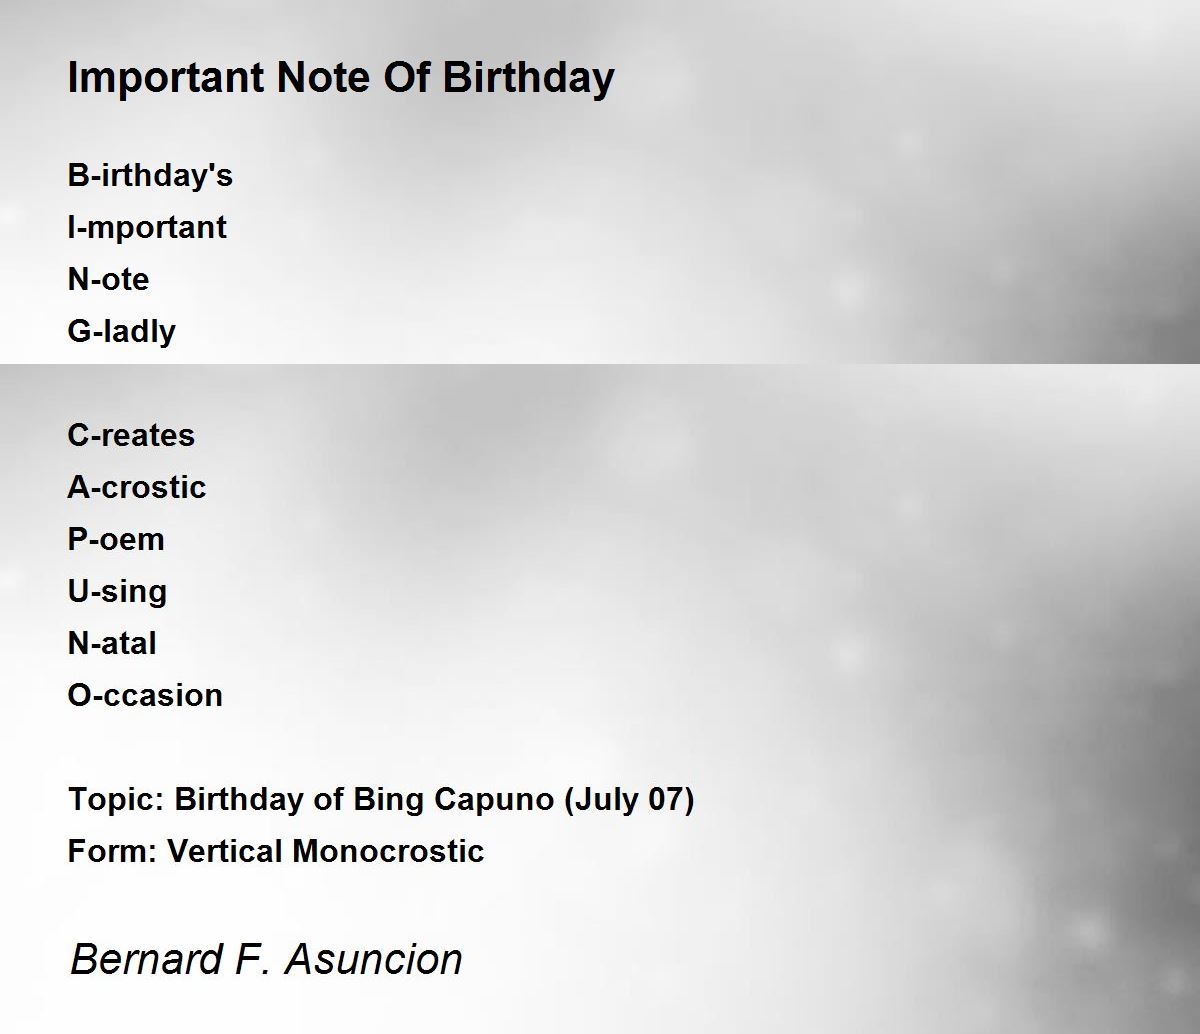Screen dimensions: 1200x1034
Task: Click author name Bernard F. Asuncion
Action: (x=267, y=959)
